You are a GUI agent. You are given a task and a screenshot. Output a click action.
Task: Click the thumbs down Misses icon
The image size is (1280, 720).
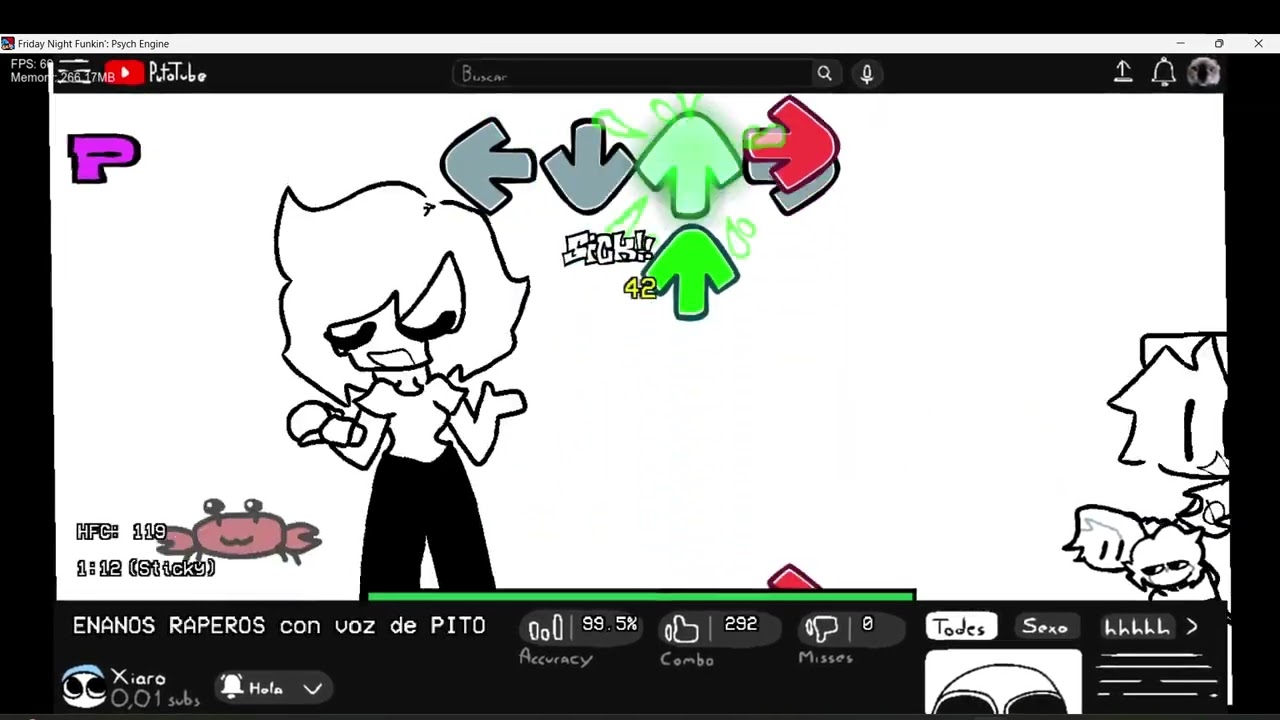(822, 629)
